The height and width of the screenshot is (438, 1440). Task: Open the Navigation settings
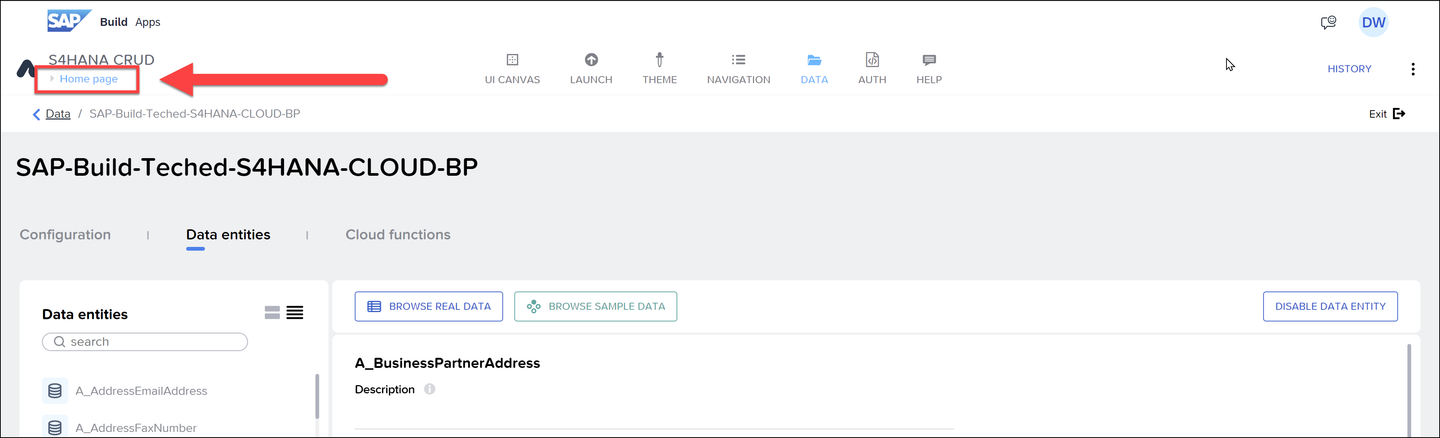pyautogui.click(x=738, y=69)
